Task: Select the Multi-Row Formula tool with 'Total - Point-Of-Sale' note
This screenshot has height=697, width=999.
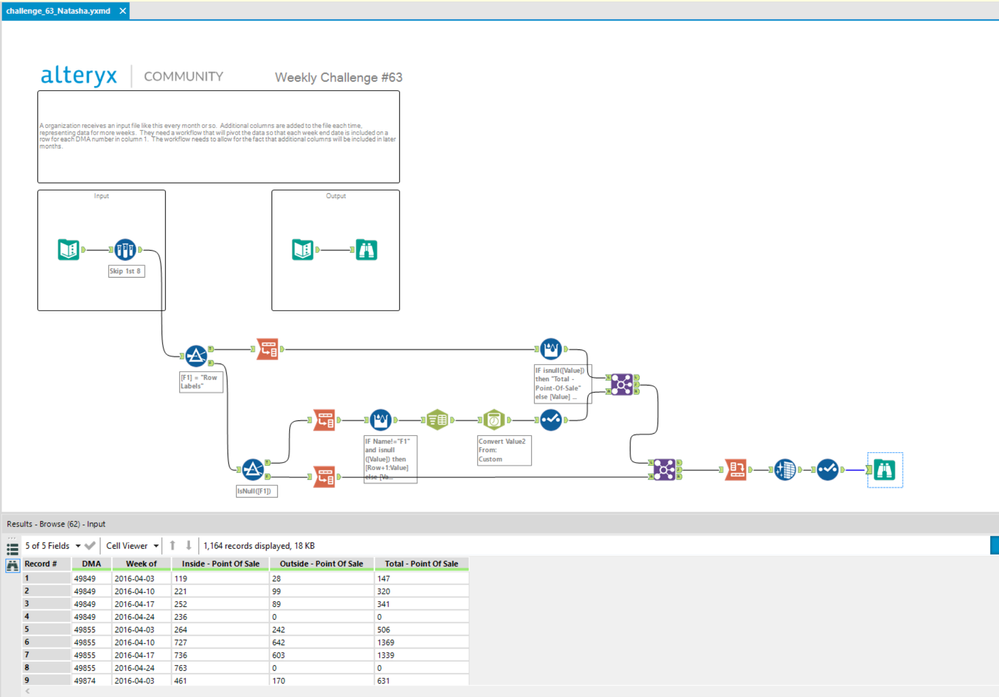Action: click(550, 348)
